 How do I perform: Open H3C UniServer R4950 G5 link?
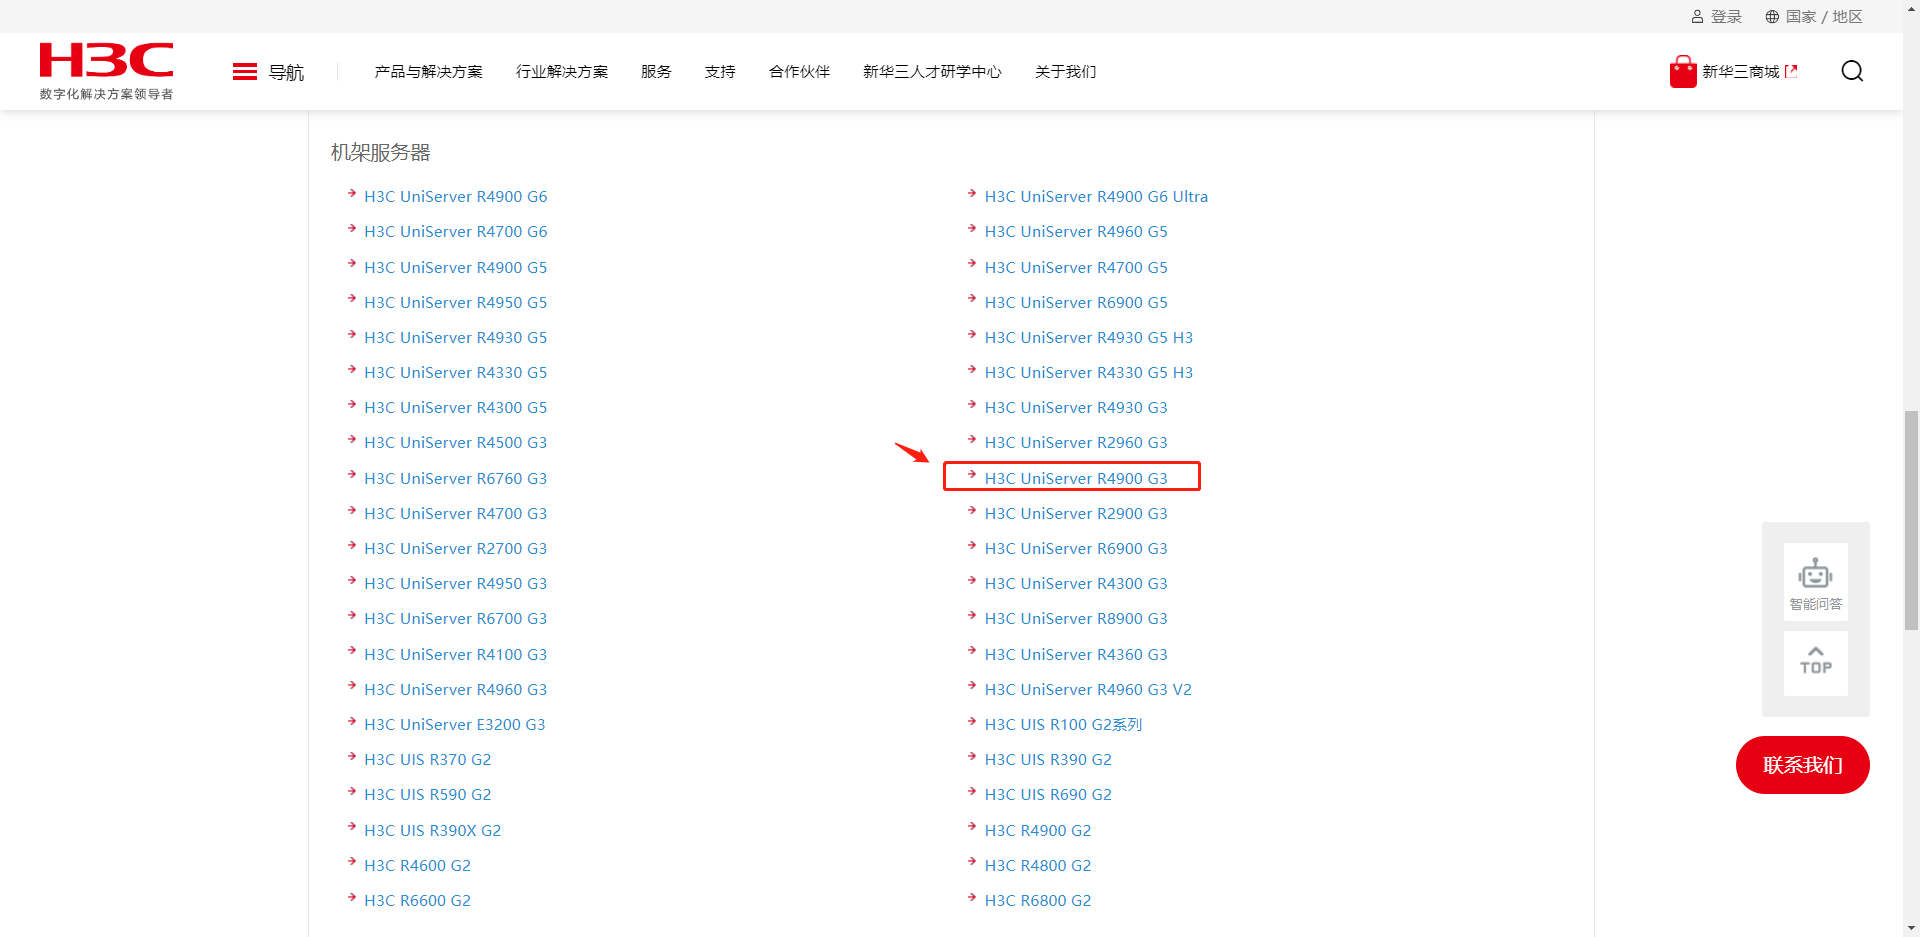pos(456,303)
